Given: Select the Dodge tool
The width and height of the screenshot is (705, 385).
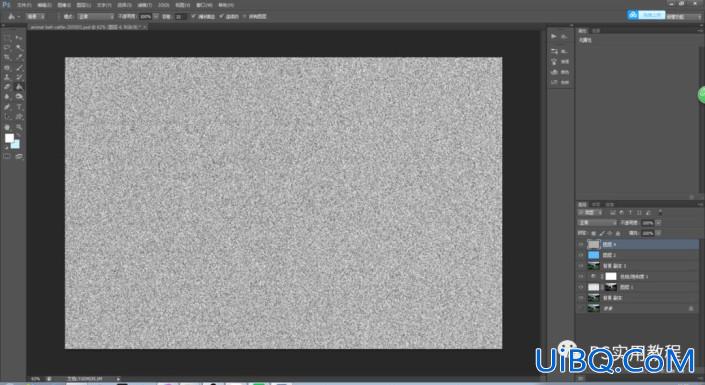Looking at the screenshot, I should coord(19,96).
